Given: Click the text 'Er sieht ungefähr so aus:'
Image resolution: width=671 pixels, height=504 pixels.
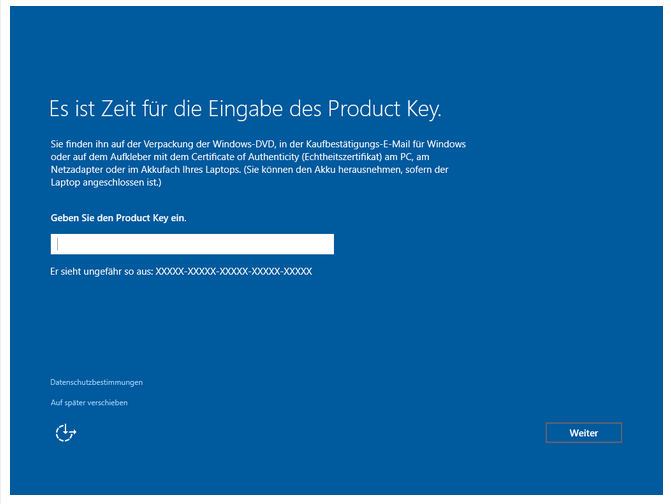Looking at the screenshot, I should (x=101, y=271).
